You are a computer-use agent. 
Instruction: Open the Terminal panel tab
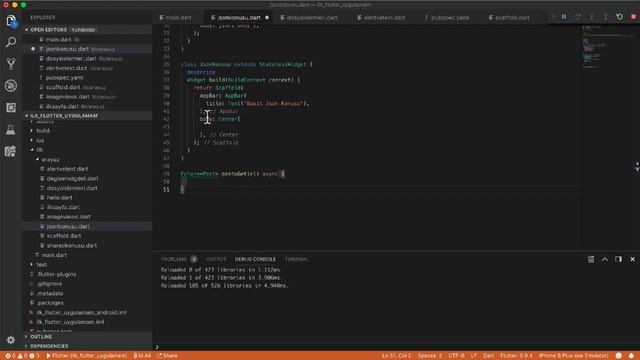[x=297, y=259]
